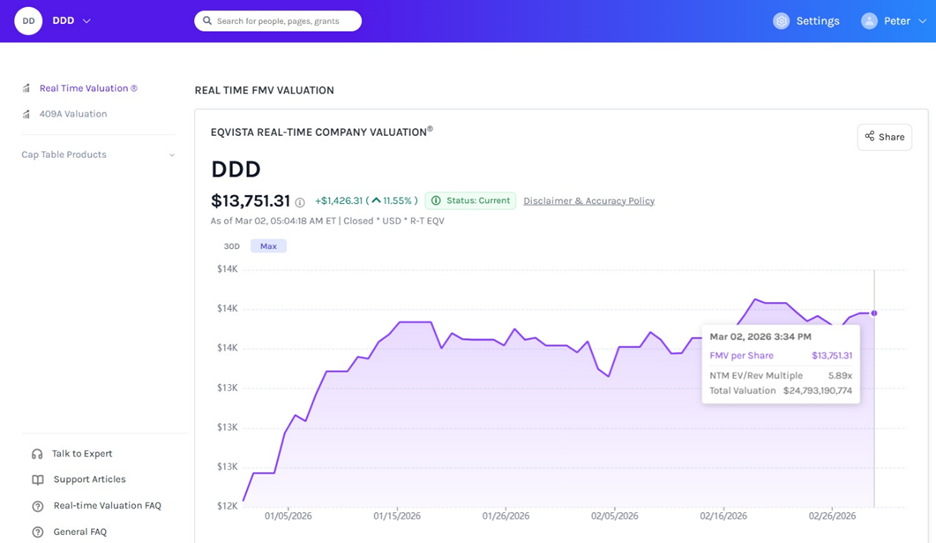936x543 pixels.
Task: Click the DD company avatar logo
Action: 28,21
